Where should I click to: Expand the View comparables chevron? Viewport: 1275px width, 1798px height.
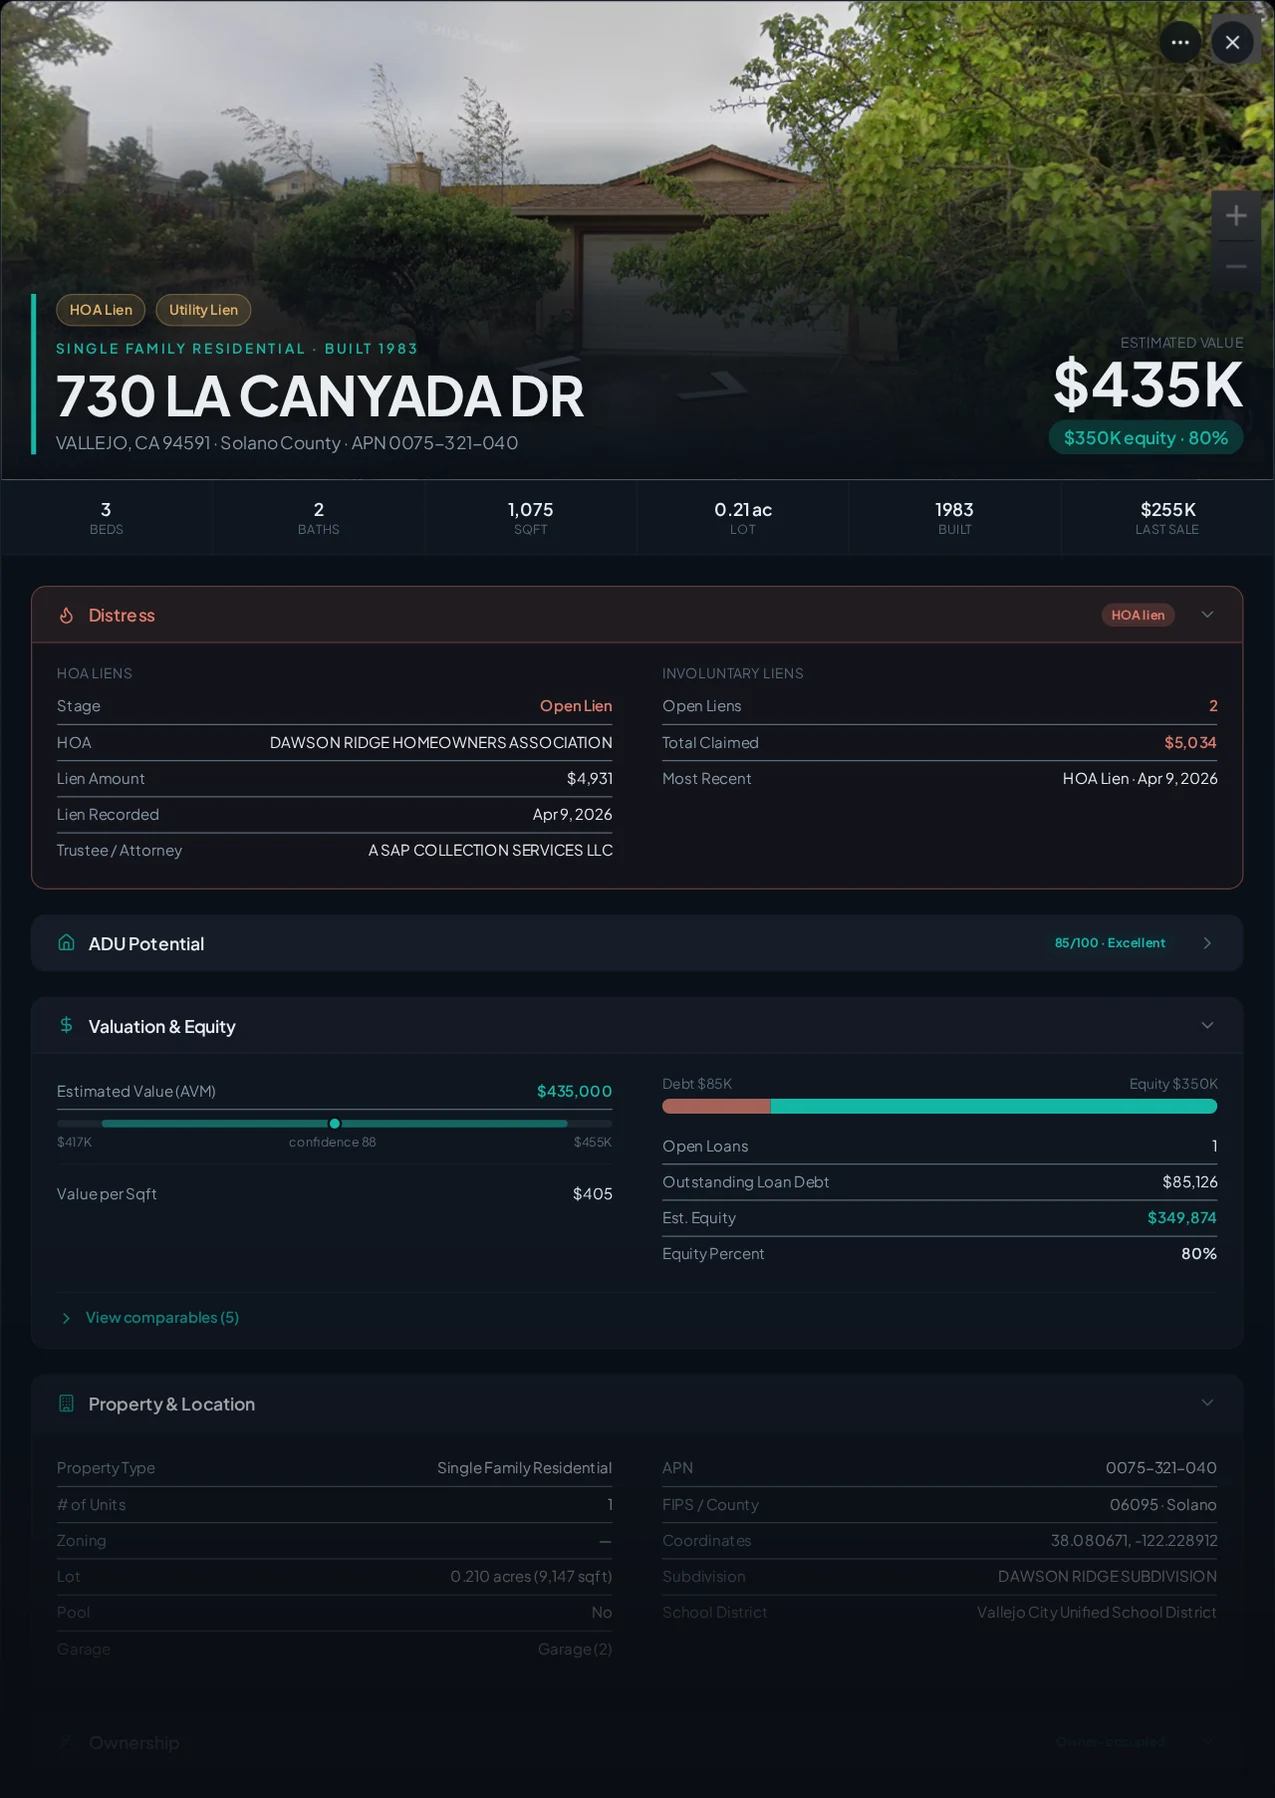coord(66,1318)
